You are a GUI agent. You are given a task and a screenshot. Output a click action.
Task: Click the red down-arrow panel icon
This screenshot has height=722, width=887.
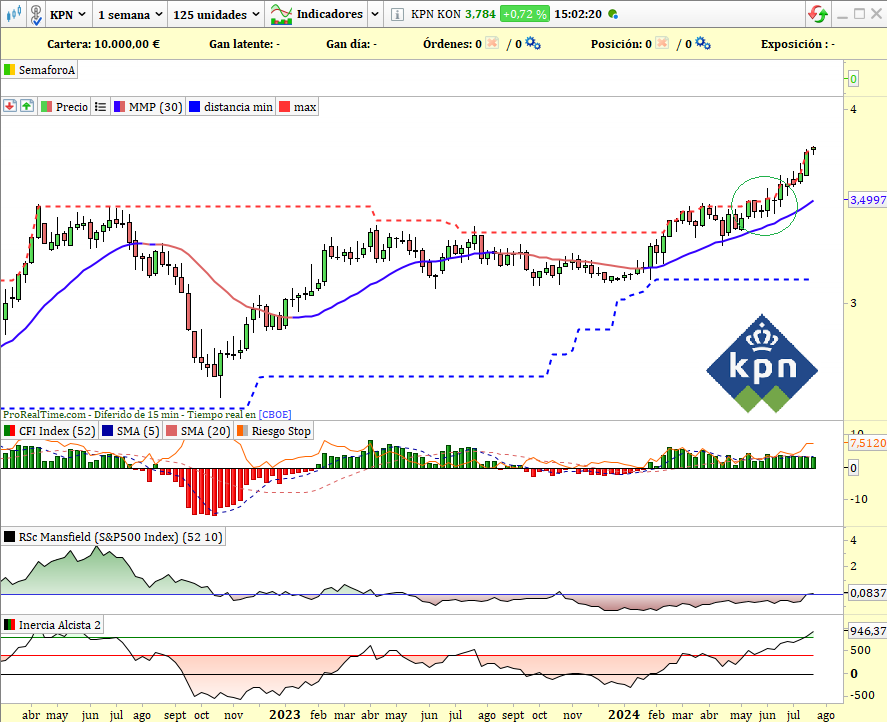10,106
